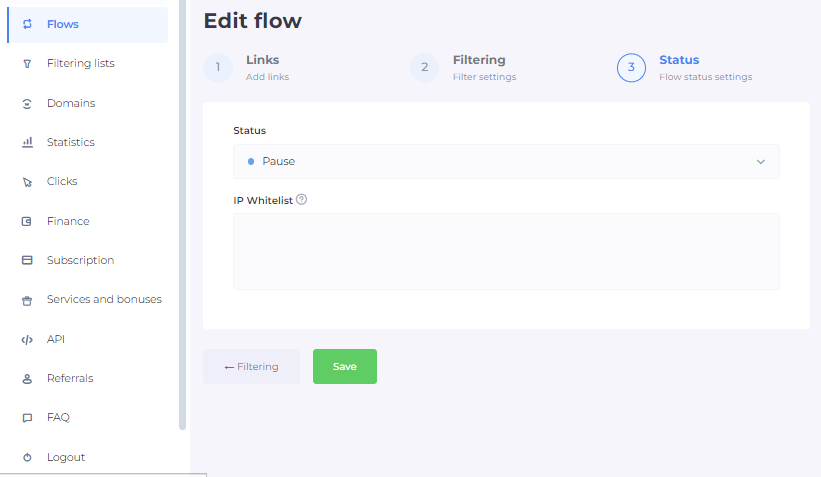Click the Clicks cursor icon

click(27, 182)
